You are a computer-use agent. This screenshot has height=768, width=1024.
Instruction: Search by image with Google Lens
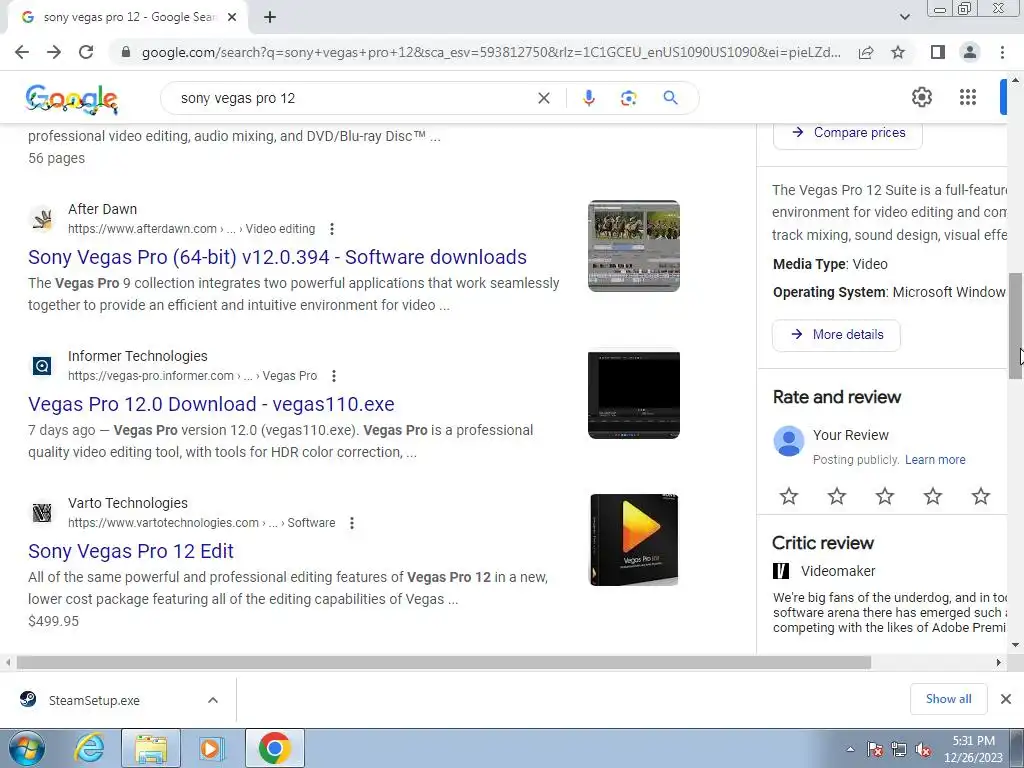[x=628, y=98]
